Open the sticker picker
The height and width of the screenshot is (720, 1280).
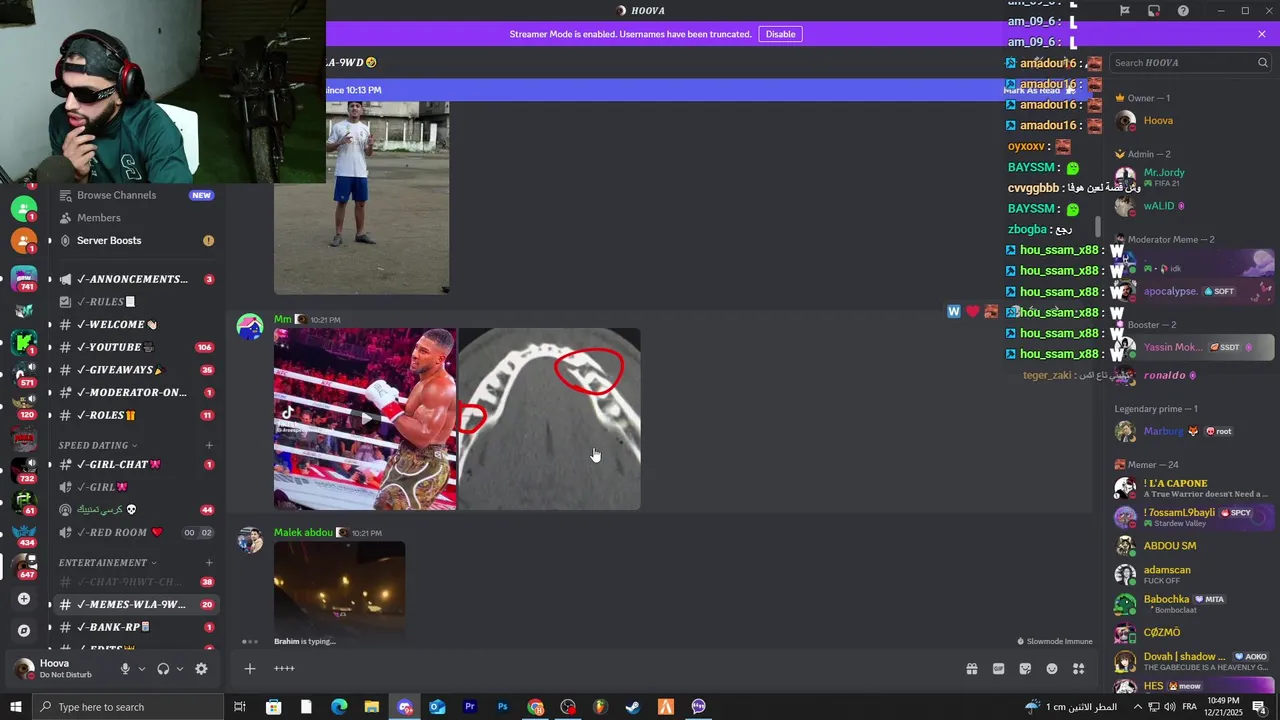pyautogui.click(x=1025, y=669)
